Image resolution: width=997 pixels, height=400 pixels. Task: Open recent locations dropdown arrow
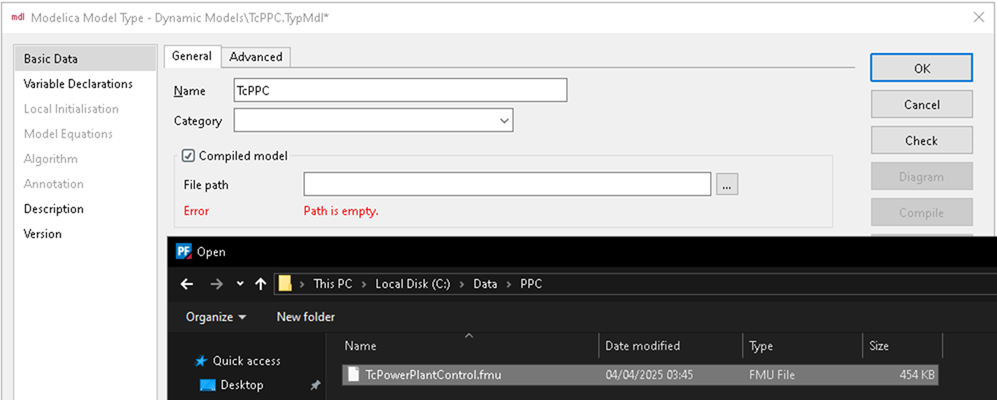click(x=239, y=284)
